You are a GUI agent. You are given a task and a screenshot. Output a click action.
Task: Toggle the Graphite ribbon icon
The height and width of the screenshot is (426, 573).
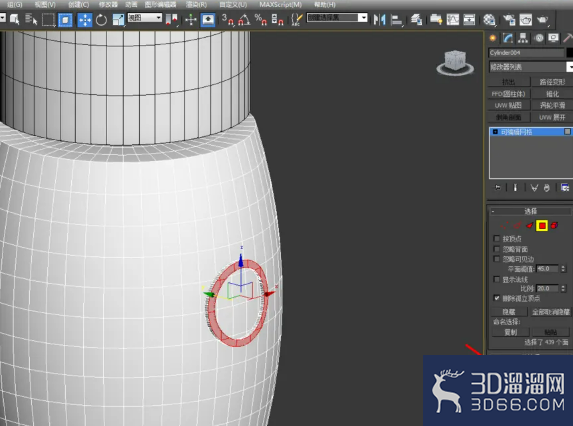pos(436,19)
